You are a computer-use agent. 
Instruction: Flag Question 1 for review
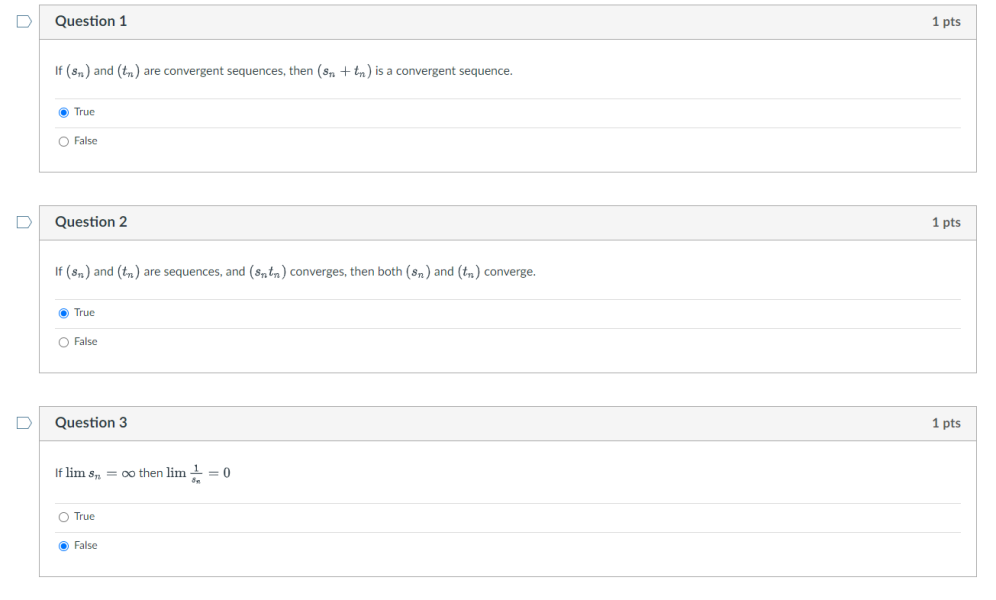22,19
